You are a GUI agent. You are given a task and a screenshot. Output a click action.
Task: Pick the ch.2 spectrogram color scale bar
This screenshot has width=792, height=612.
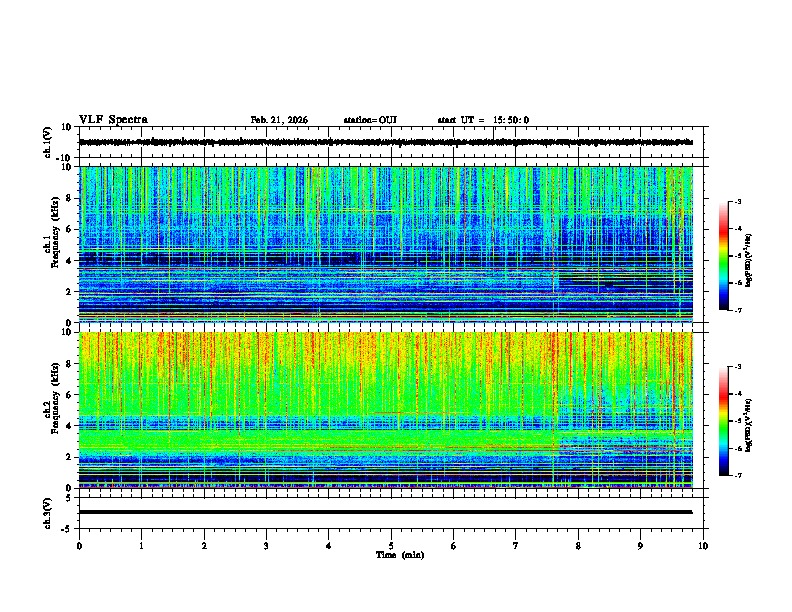pyautogui.click(x=724, y=421)
